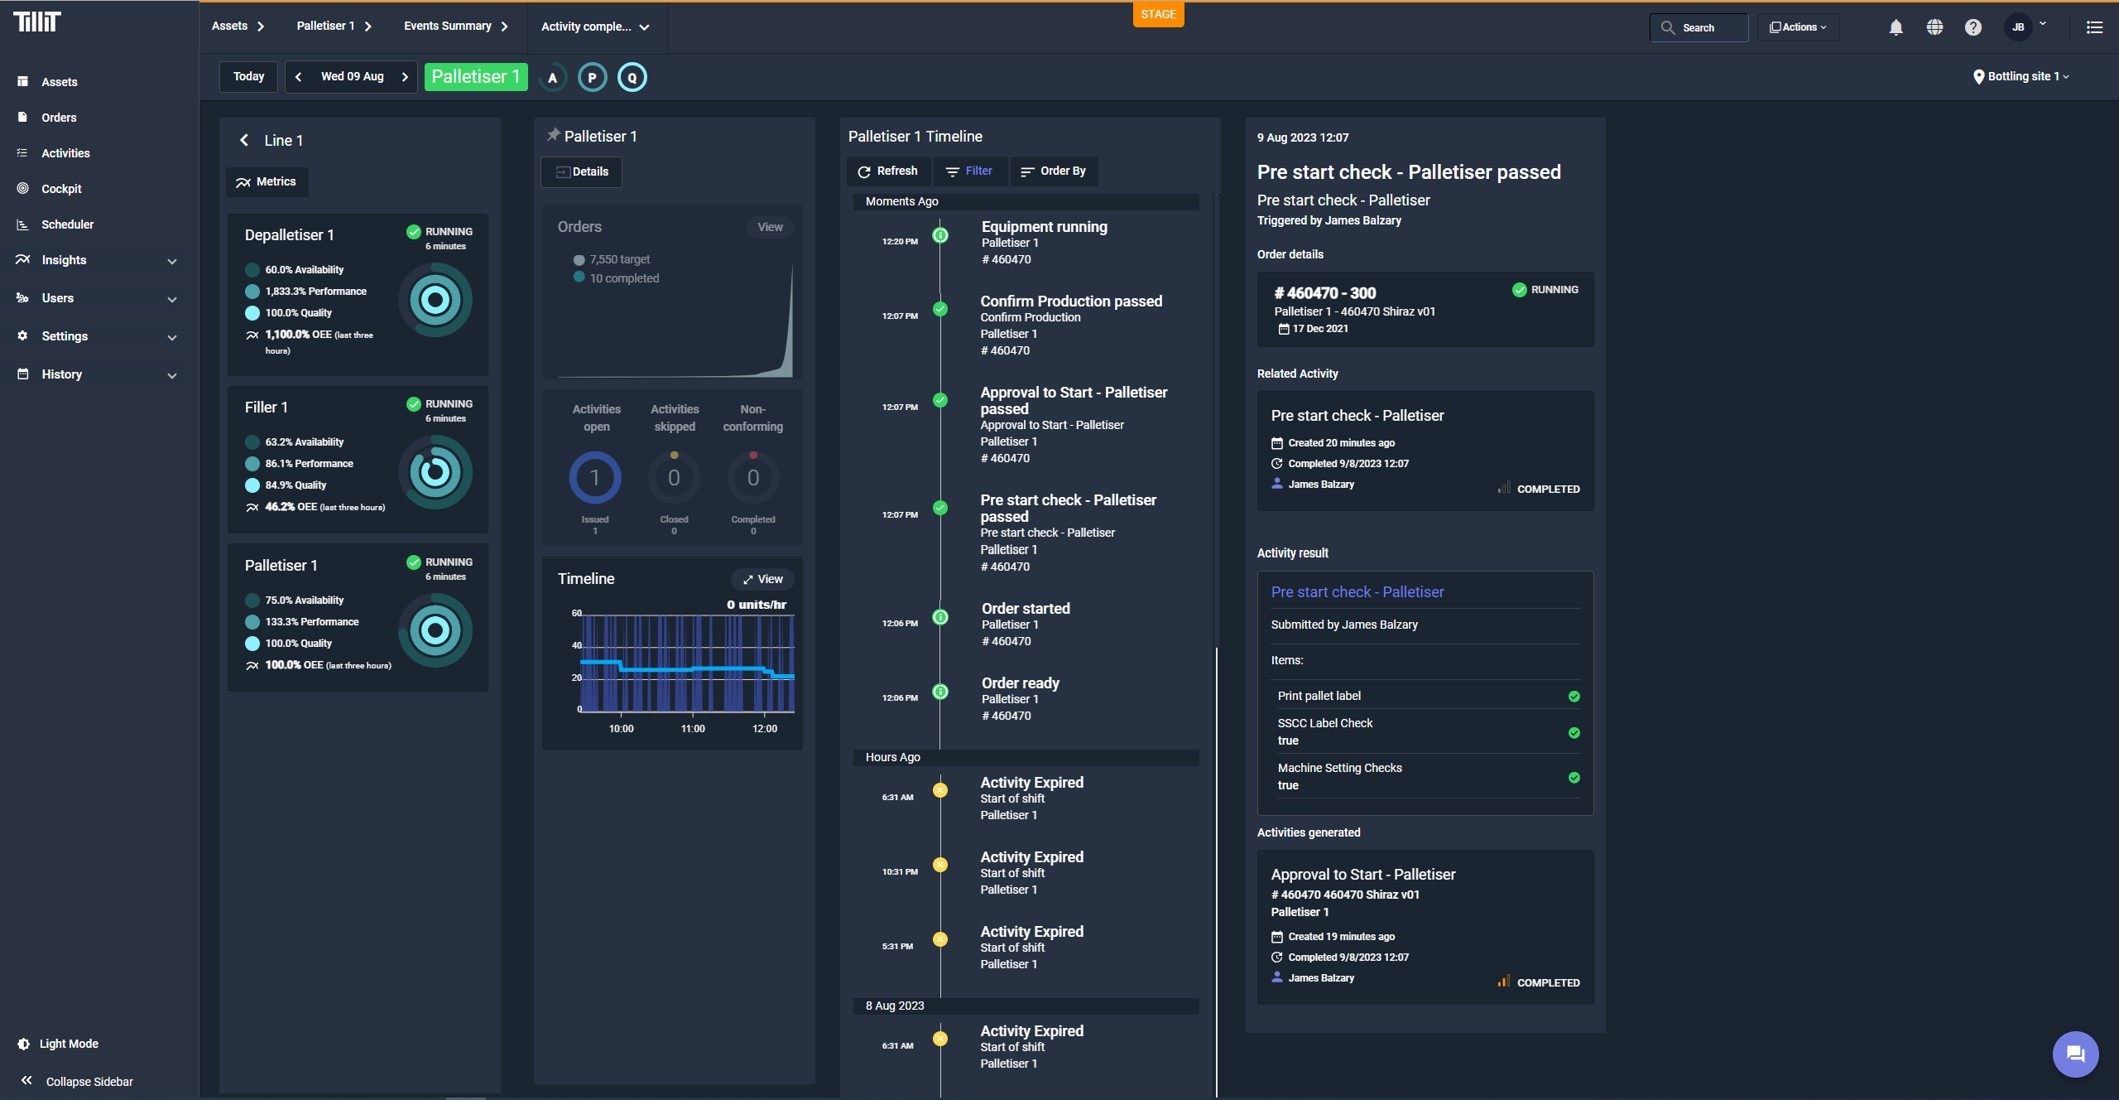The image size is (2119, 1100).
Task: Open the Actions dropdown
Action: point(1798,27)
